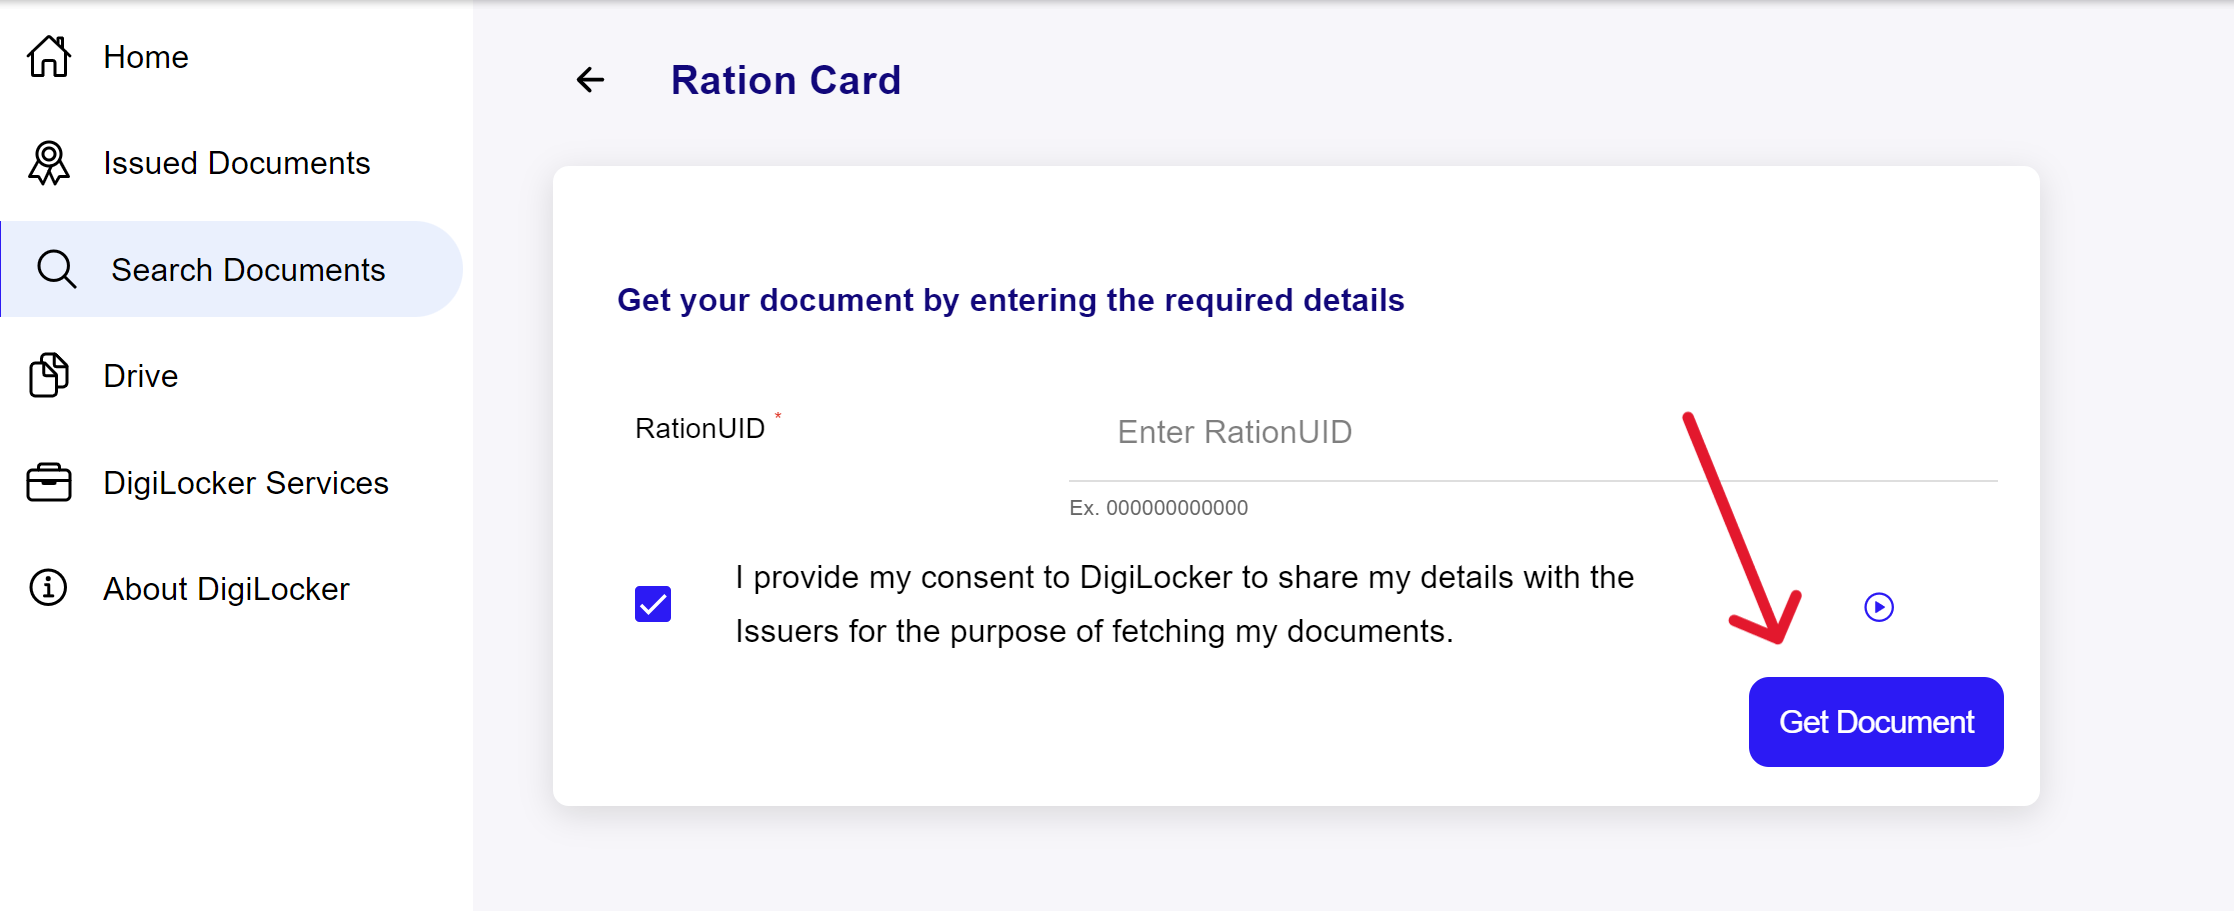This screenshot has width=2234, height=911.
Task: Select Home from the sidebar
Action: pyautogui.click(x=145, y=57)
